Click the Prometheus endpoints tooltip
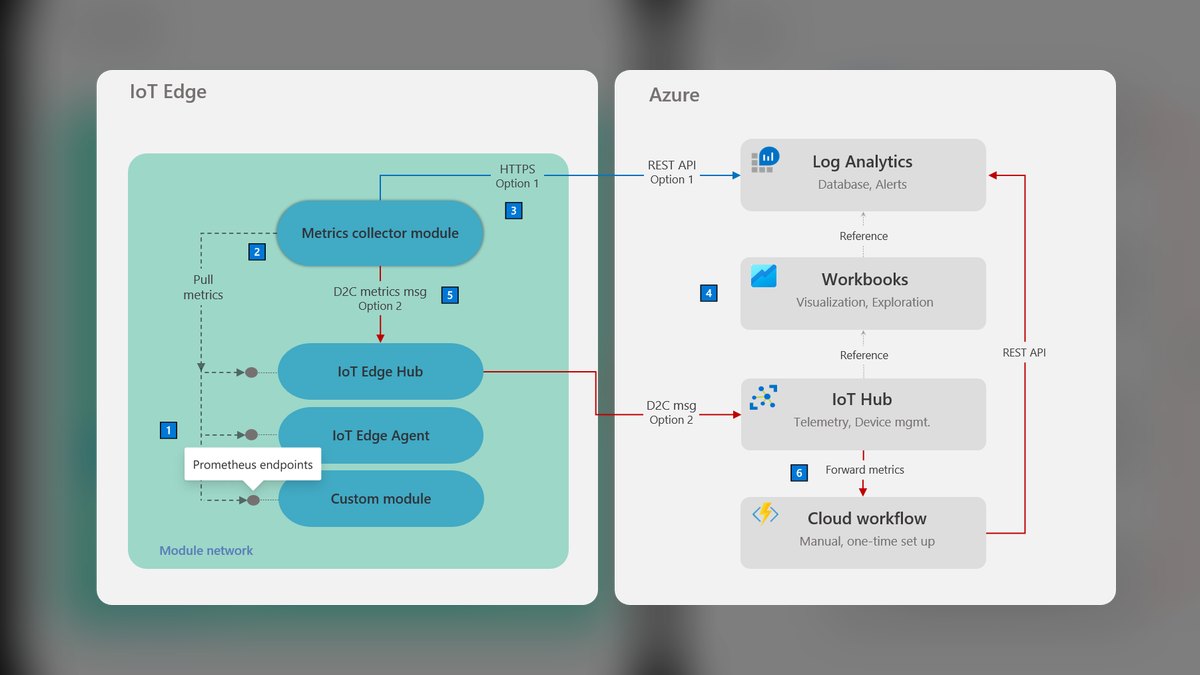Screen dimensions: 1200x675 point(253,465)
